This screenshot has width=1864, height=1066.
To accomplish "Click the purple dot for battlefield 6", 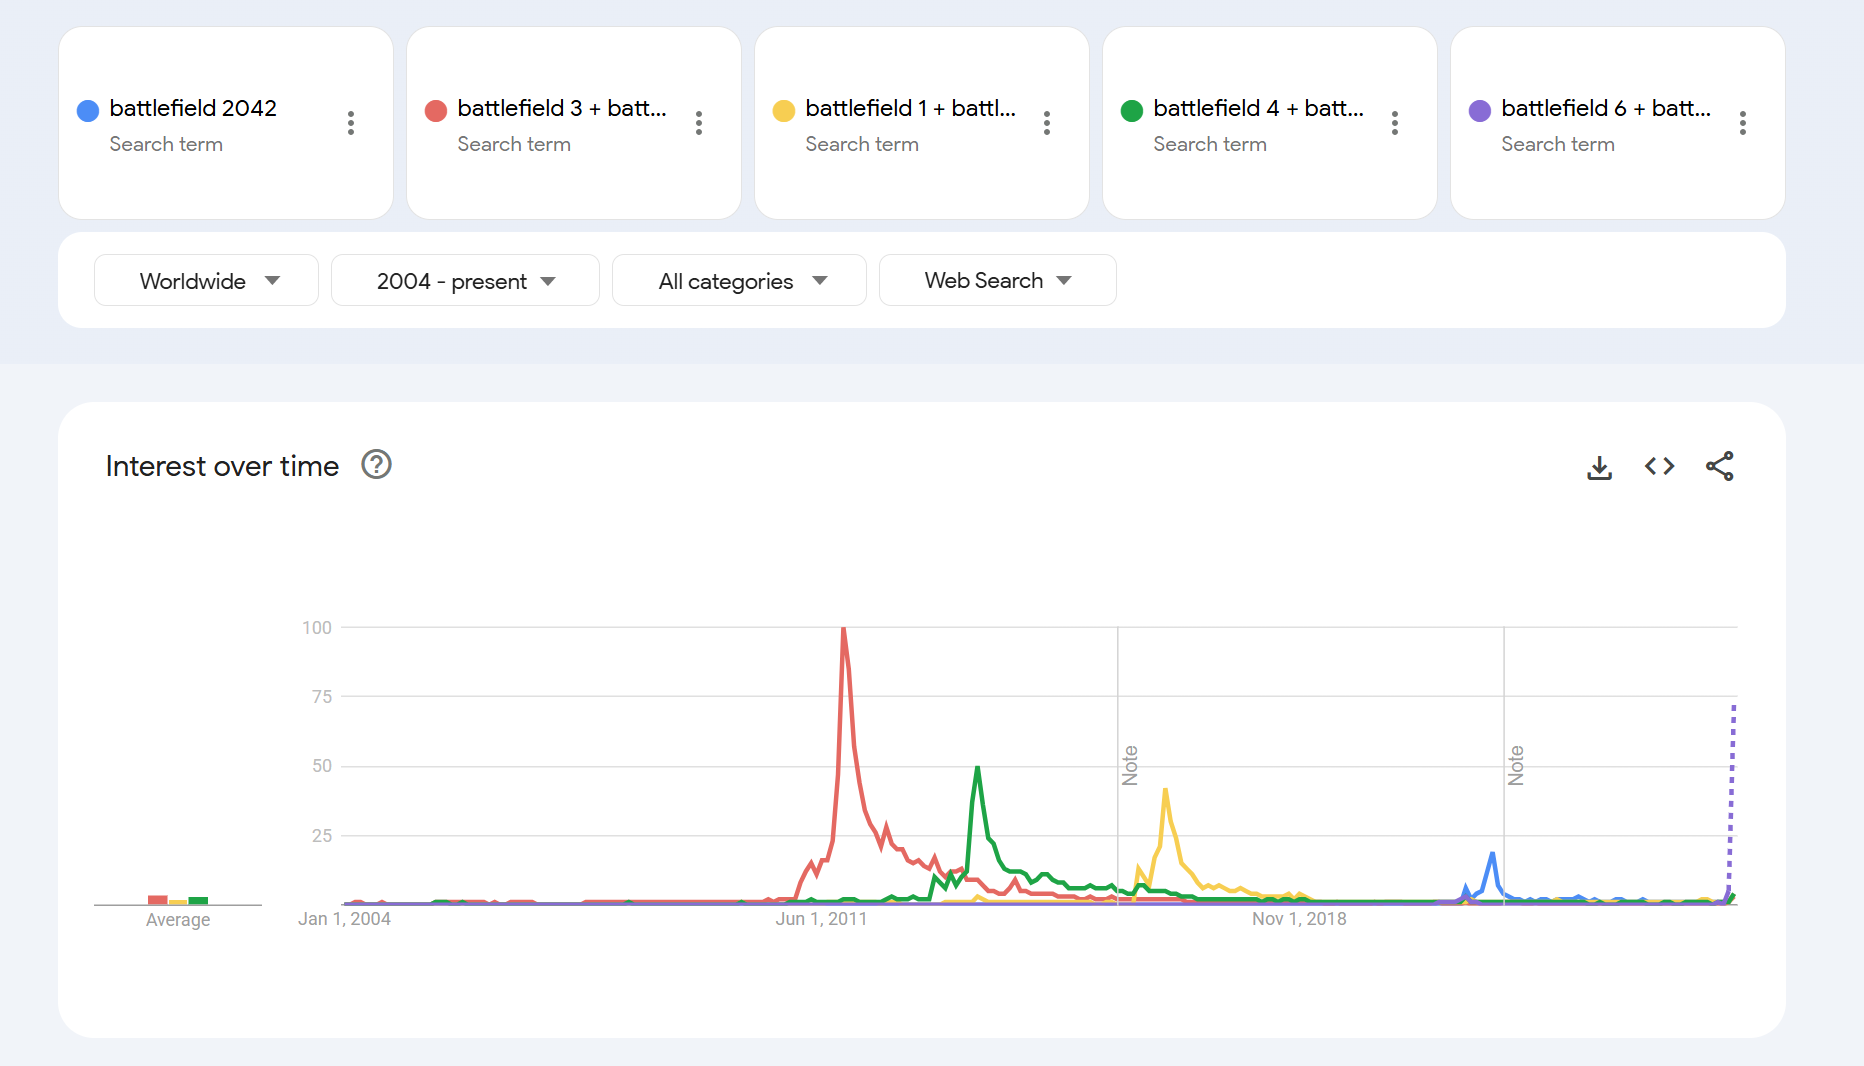I will click(1480, 111).
